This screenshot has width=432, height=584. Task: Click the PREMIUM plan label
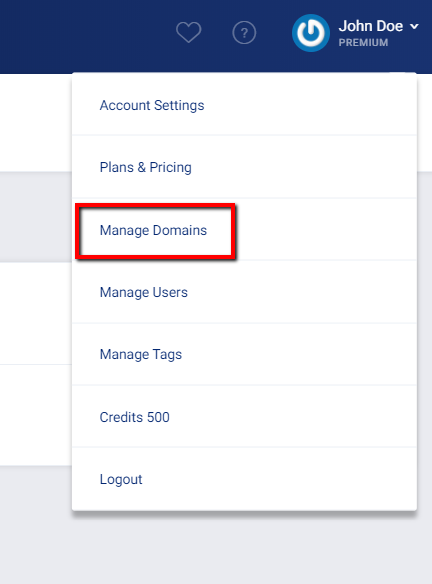[363, 43]
